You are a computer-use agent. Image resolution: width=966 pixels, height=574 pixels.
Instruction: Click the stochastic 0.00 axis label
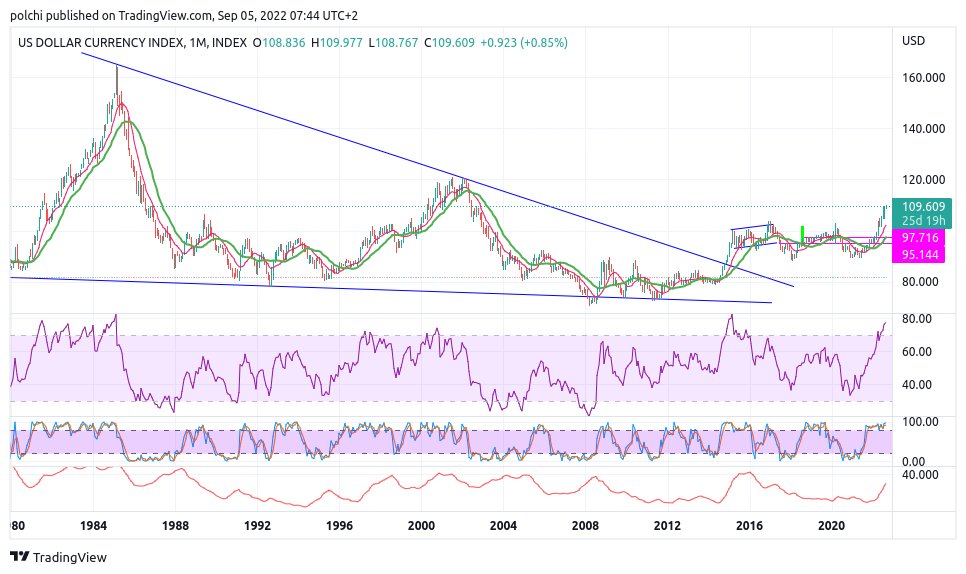coord(914,461)
